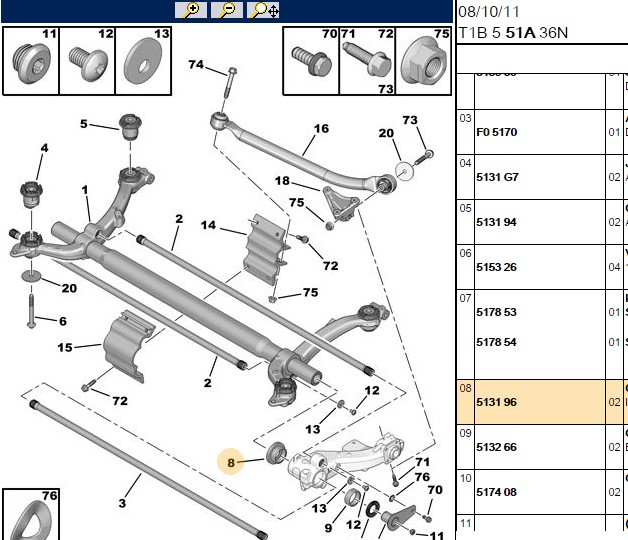Click part number 5132 66
Viewport: 628px width, 540px height.
[496, 447]
